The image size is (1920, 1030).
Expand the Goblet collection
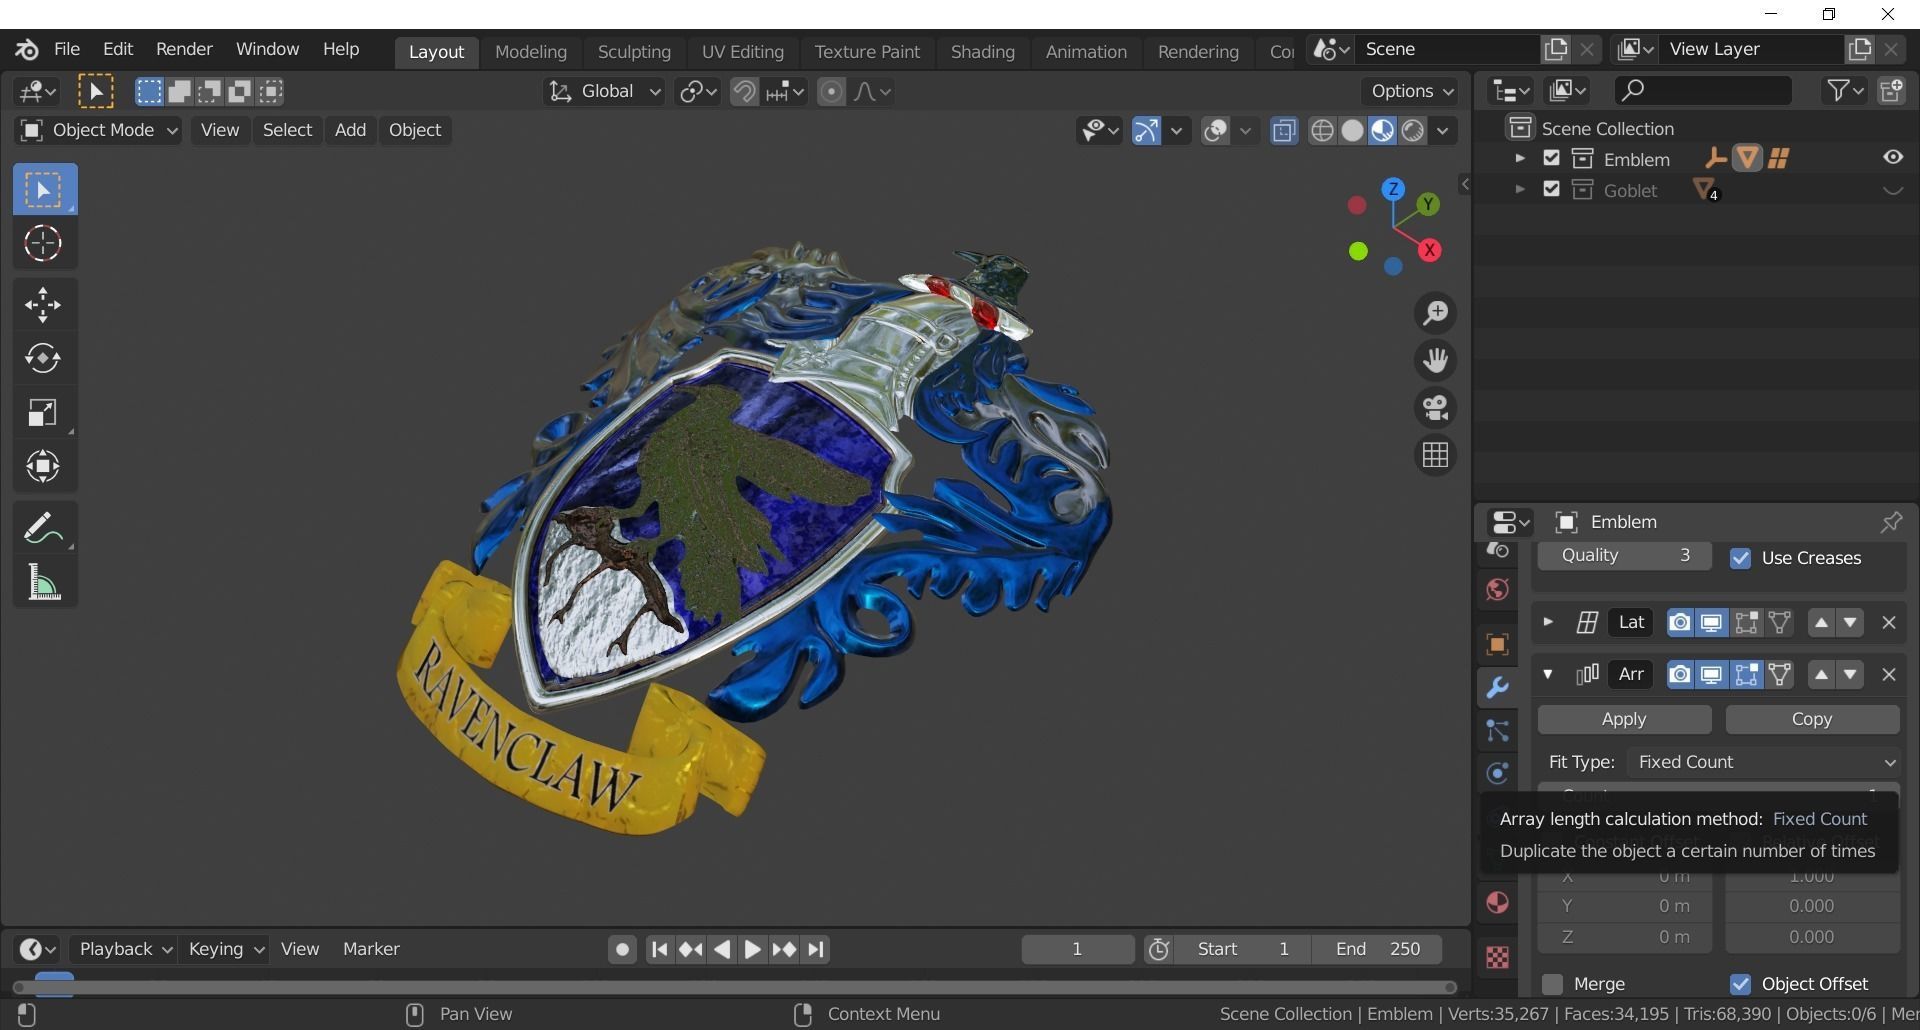point(1519,189)
